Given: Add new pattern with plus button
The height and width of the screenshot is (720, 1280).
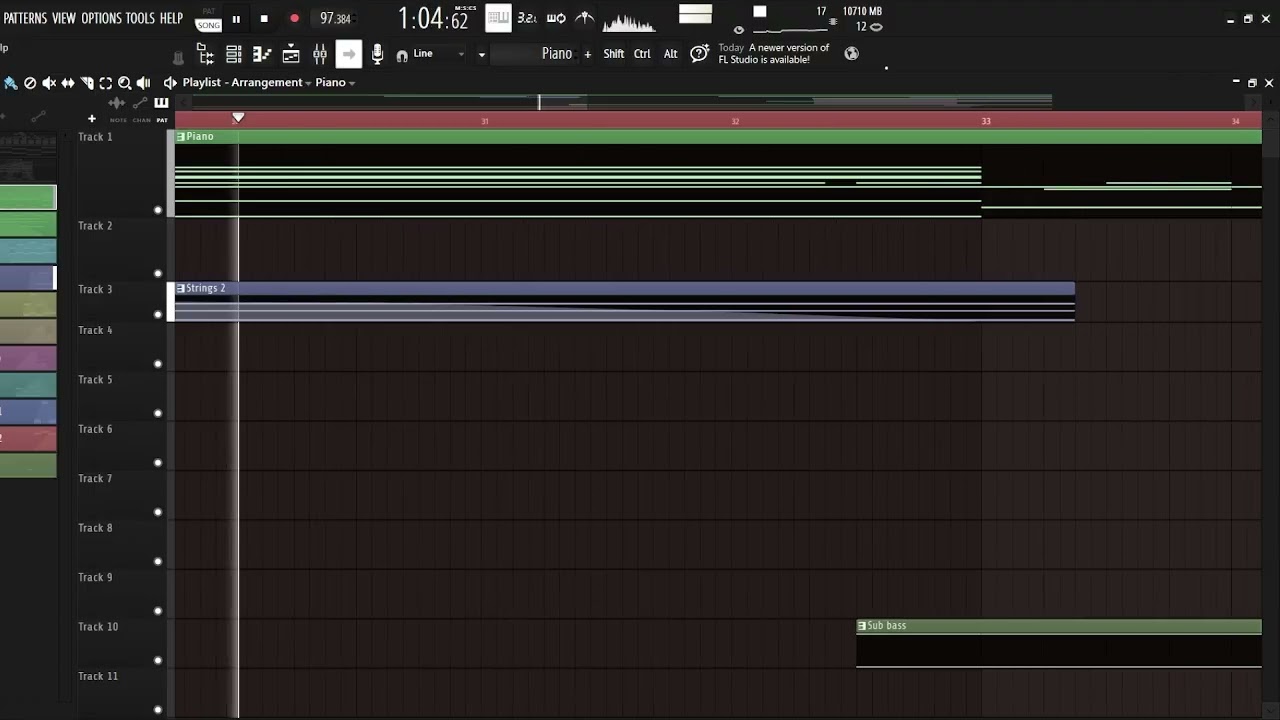Looking at the screenshot, I should tap(587, 54).
